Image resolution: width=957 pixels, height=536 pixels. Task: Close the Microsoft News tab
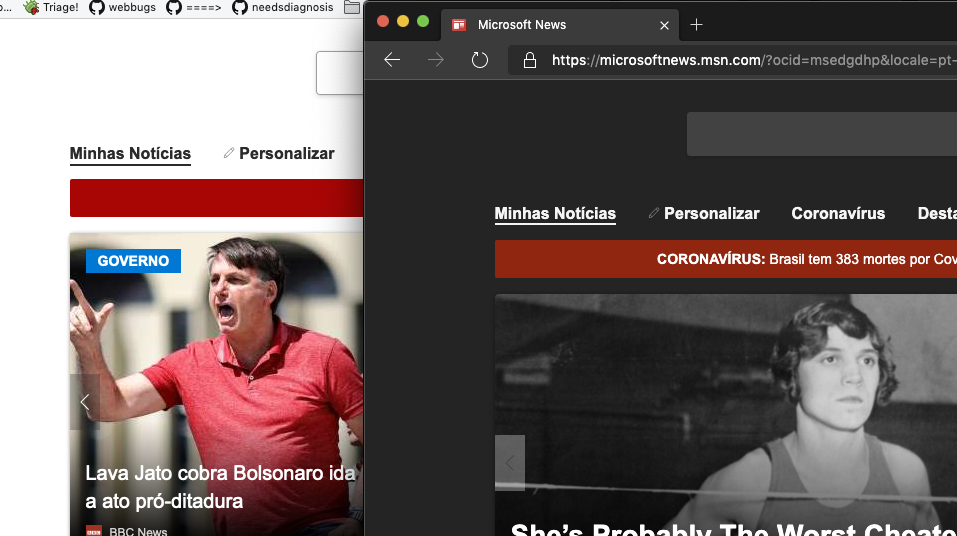[x=664, y=25]
